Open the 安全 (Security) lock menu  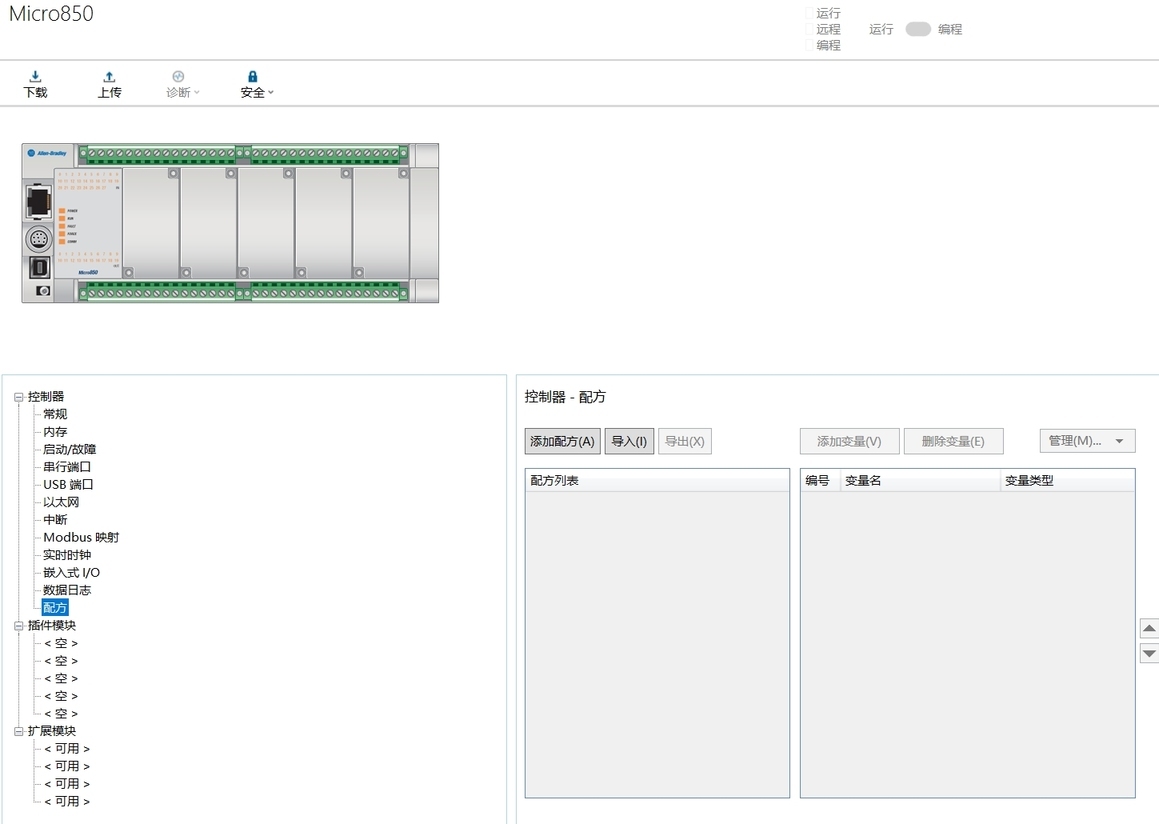(x=256, y=84)
